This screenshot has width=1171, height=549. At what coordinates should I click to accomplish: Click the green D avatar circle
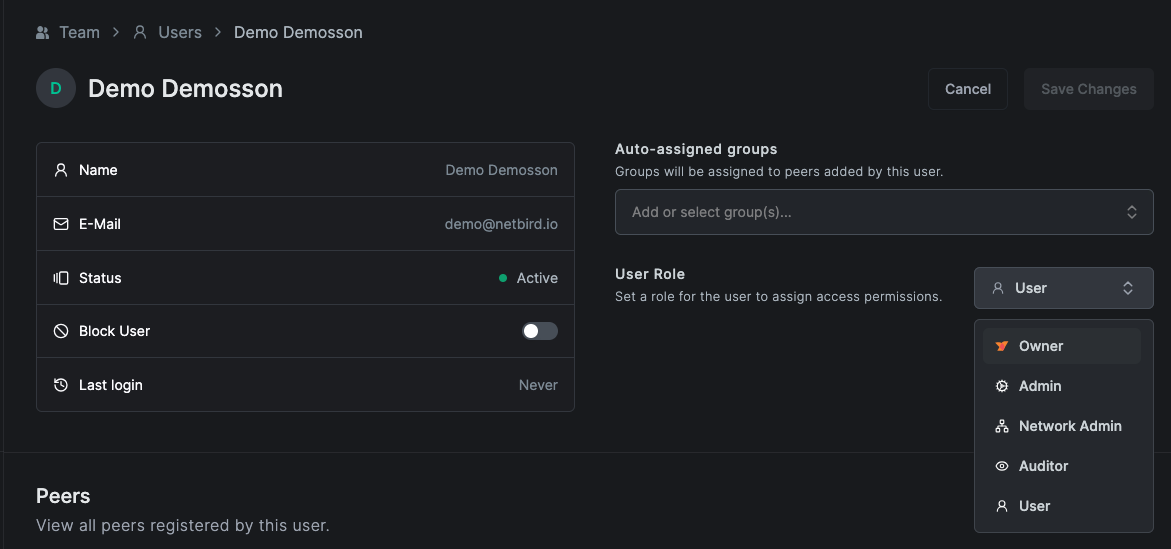[x=56, y=88]
